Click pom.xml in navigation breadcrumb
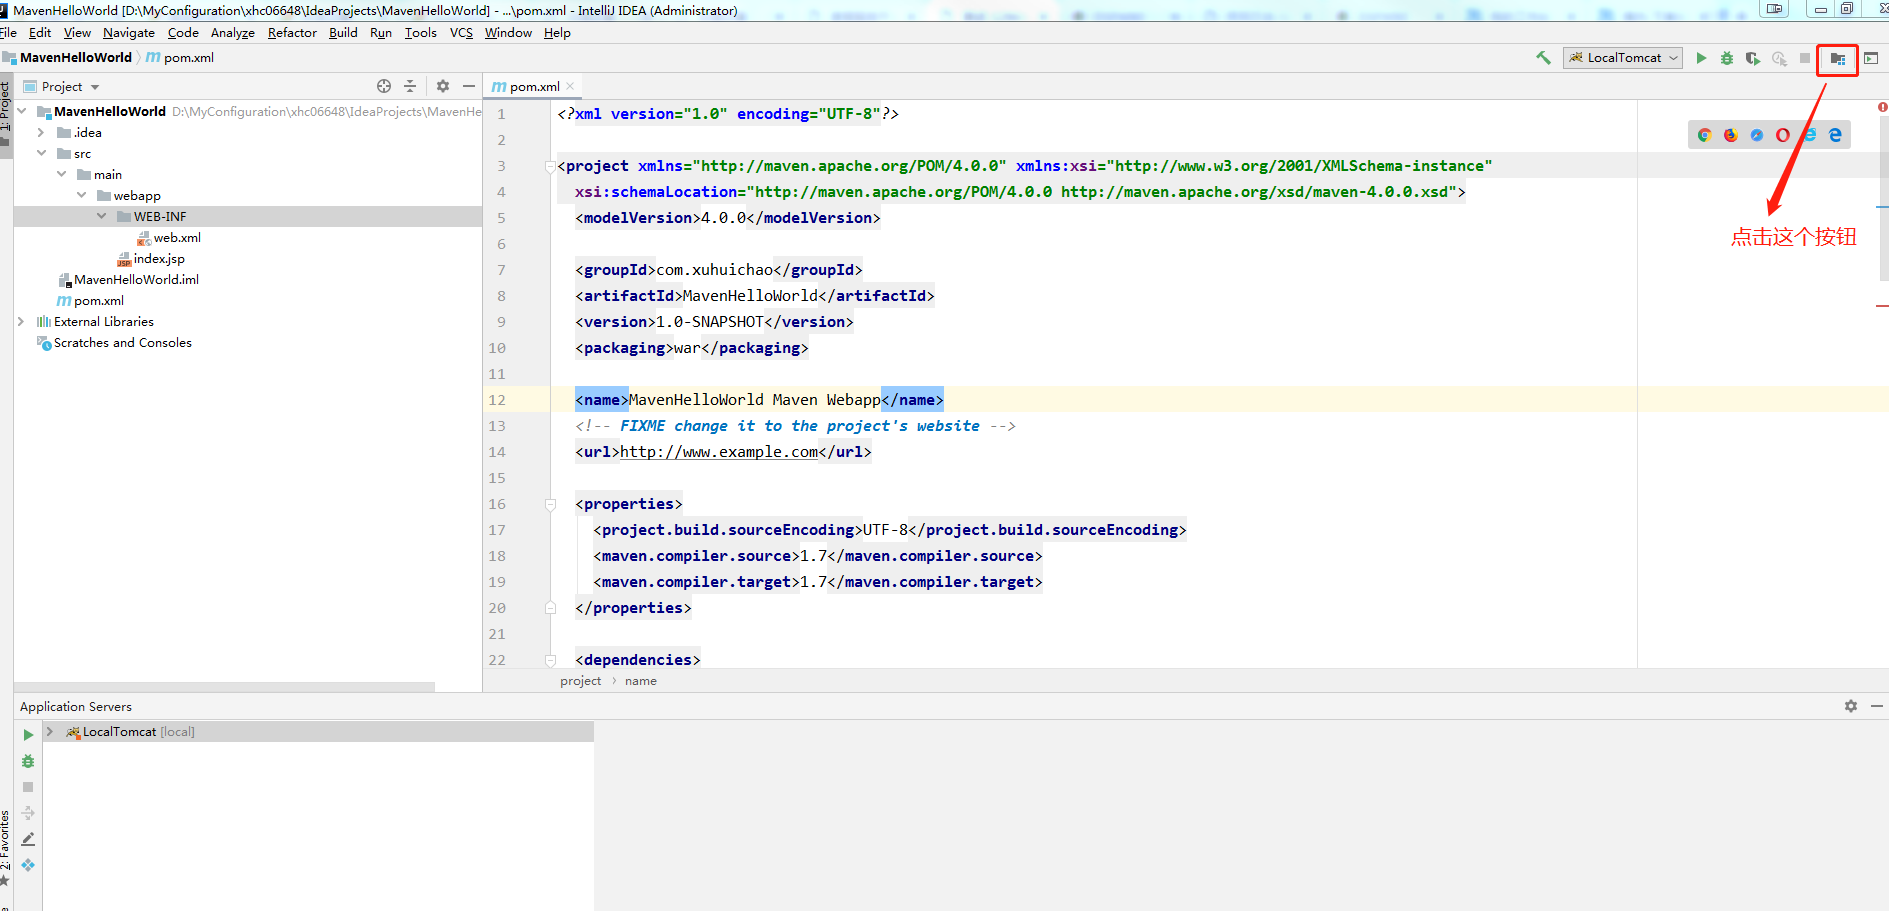Image resolution: width=1889 pixels, height=911 pixels. point(189,58)
